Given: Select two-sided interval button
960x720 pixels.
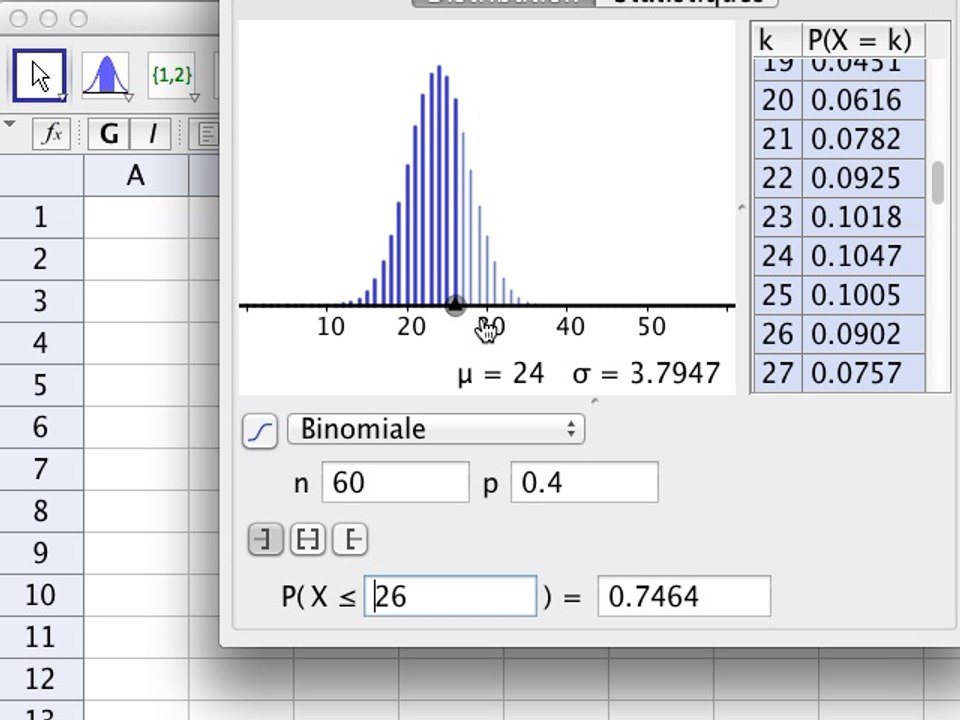Looking at the screenshot, I should (307, 539).
